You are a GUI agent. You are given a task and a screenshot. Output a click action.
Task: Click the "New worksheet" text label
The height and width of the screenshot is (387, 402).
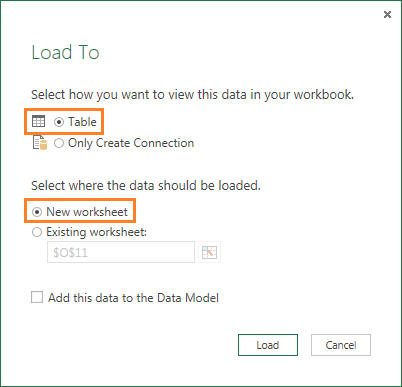coord(87,212)
